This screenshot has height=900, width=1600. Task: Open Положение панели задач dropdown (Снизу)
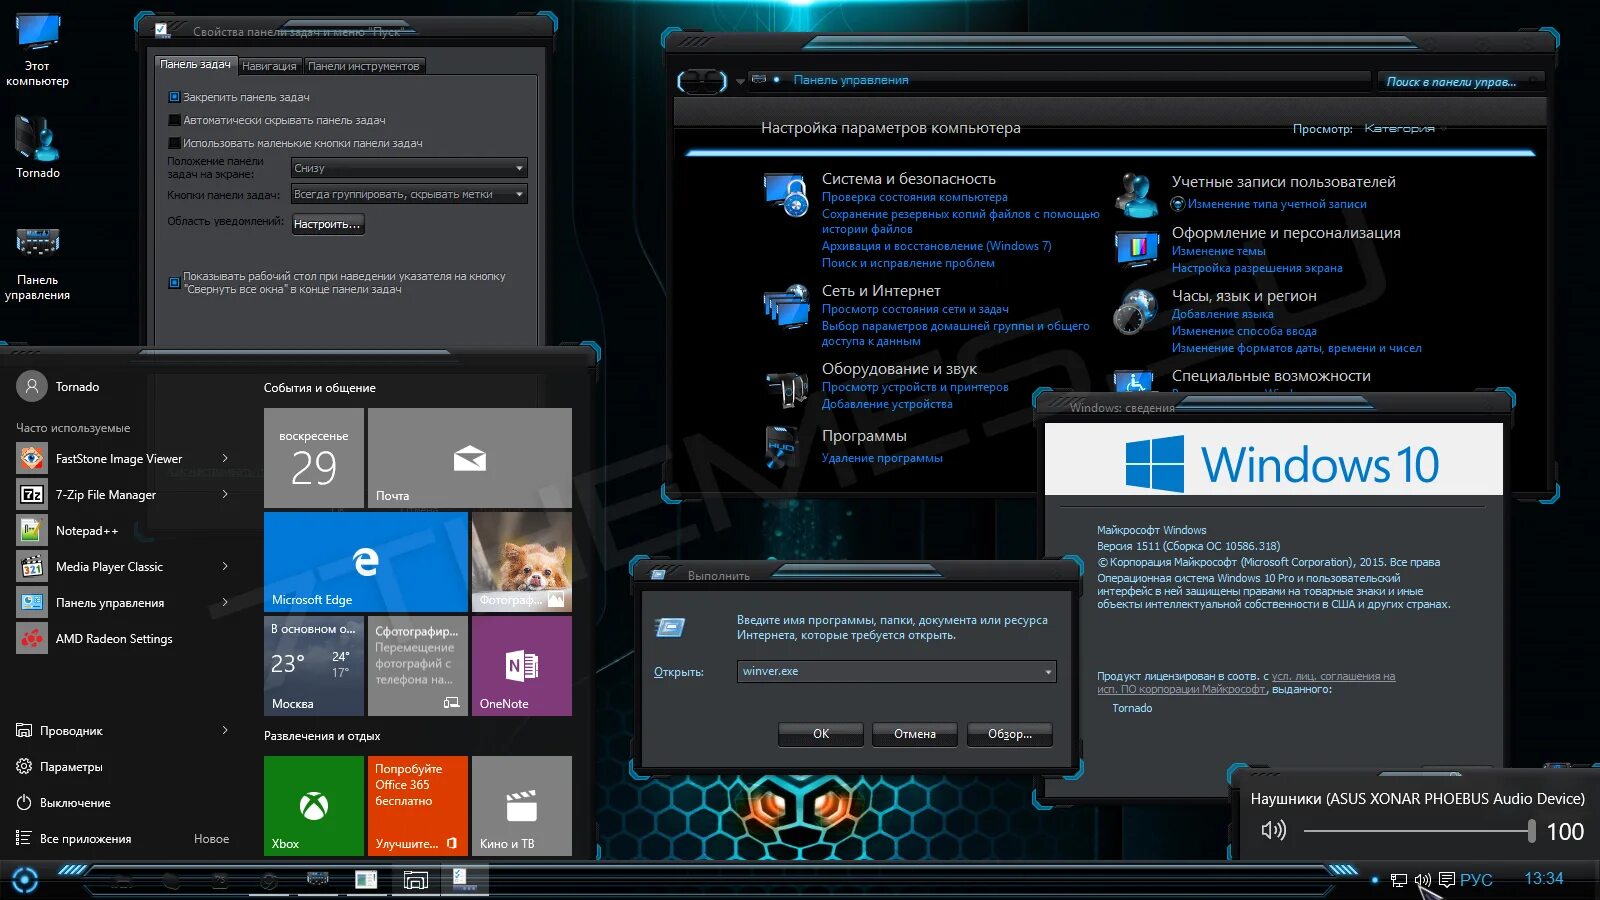pyautogui.click(x=409, y=168)
